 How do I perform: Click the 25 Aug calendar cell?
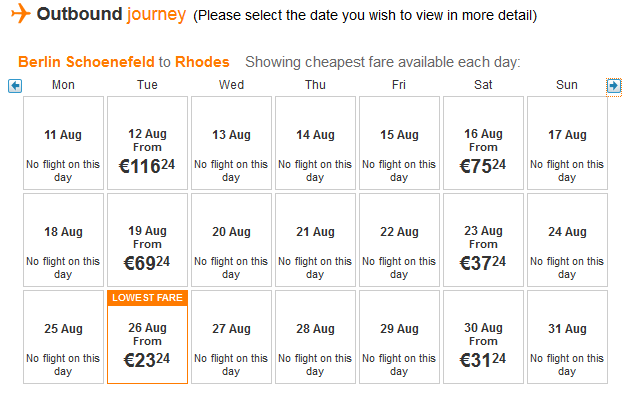click(x=63, y=337)
